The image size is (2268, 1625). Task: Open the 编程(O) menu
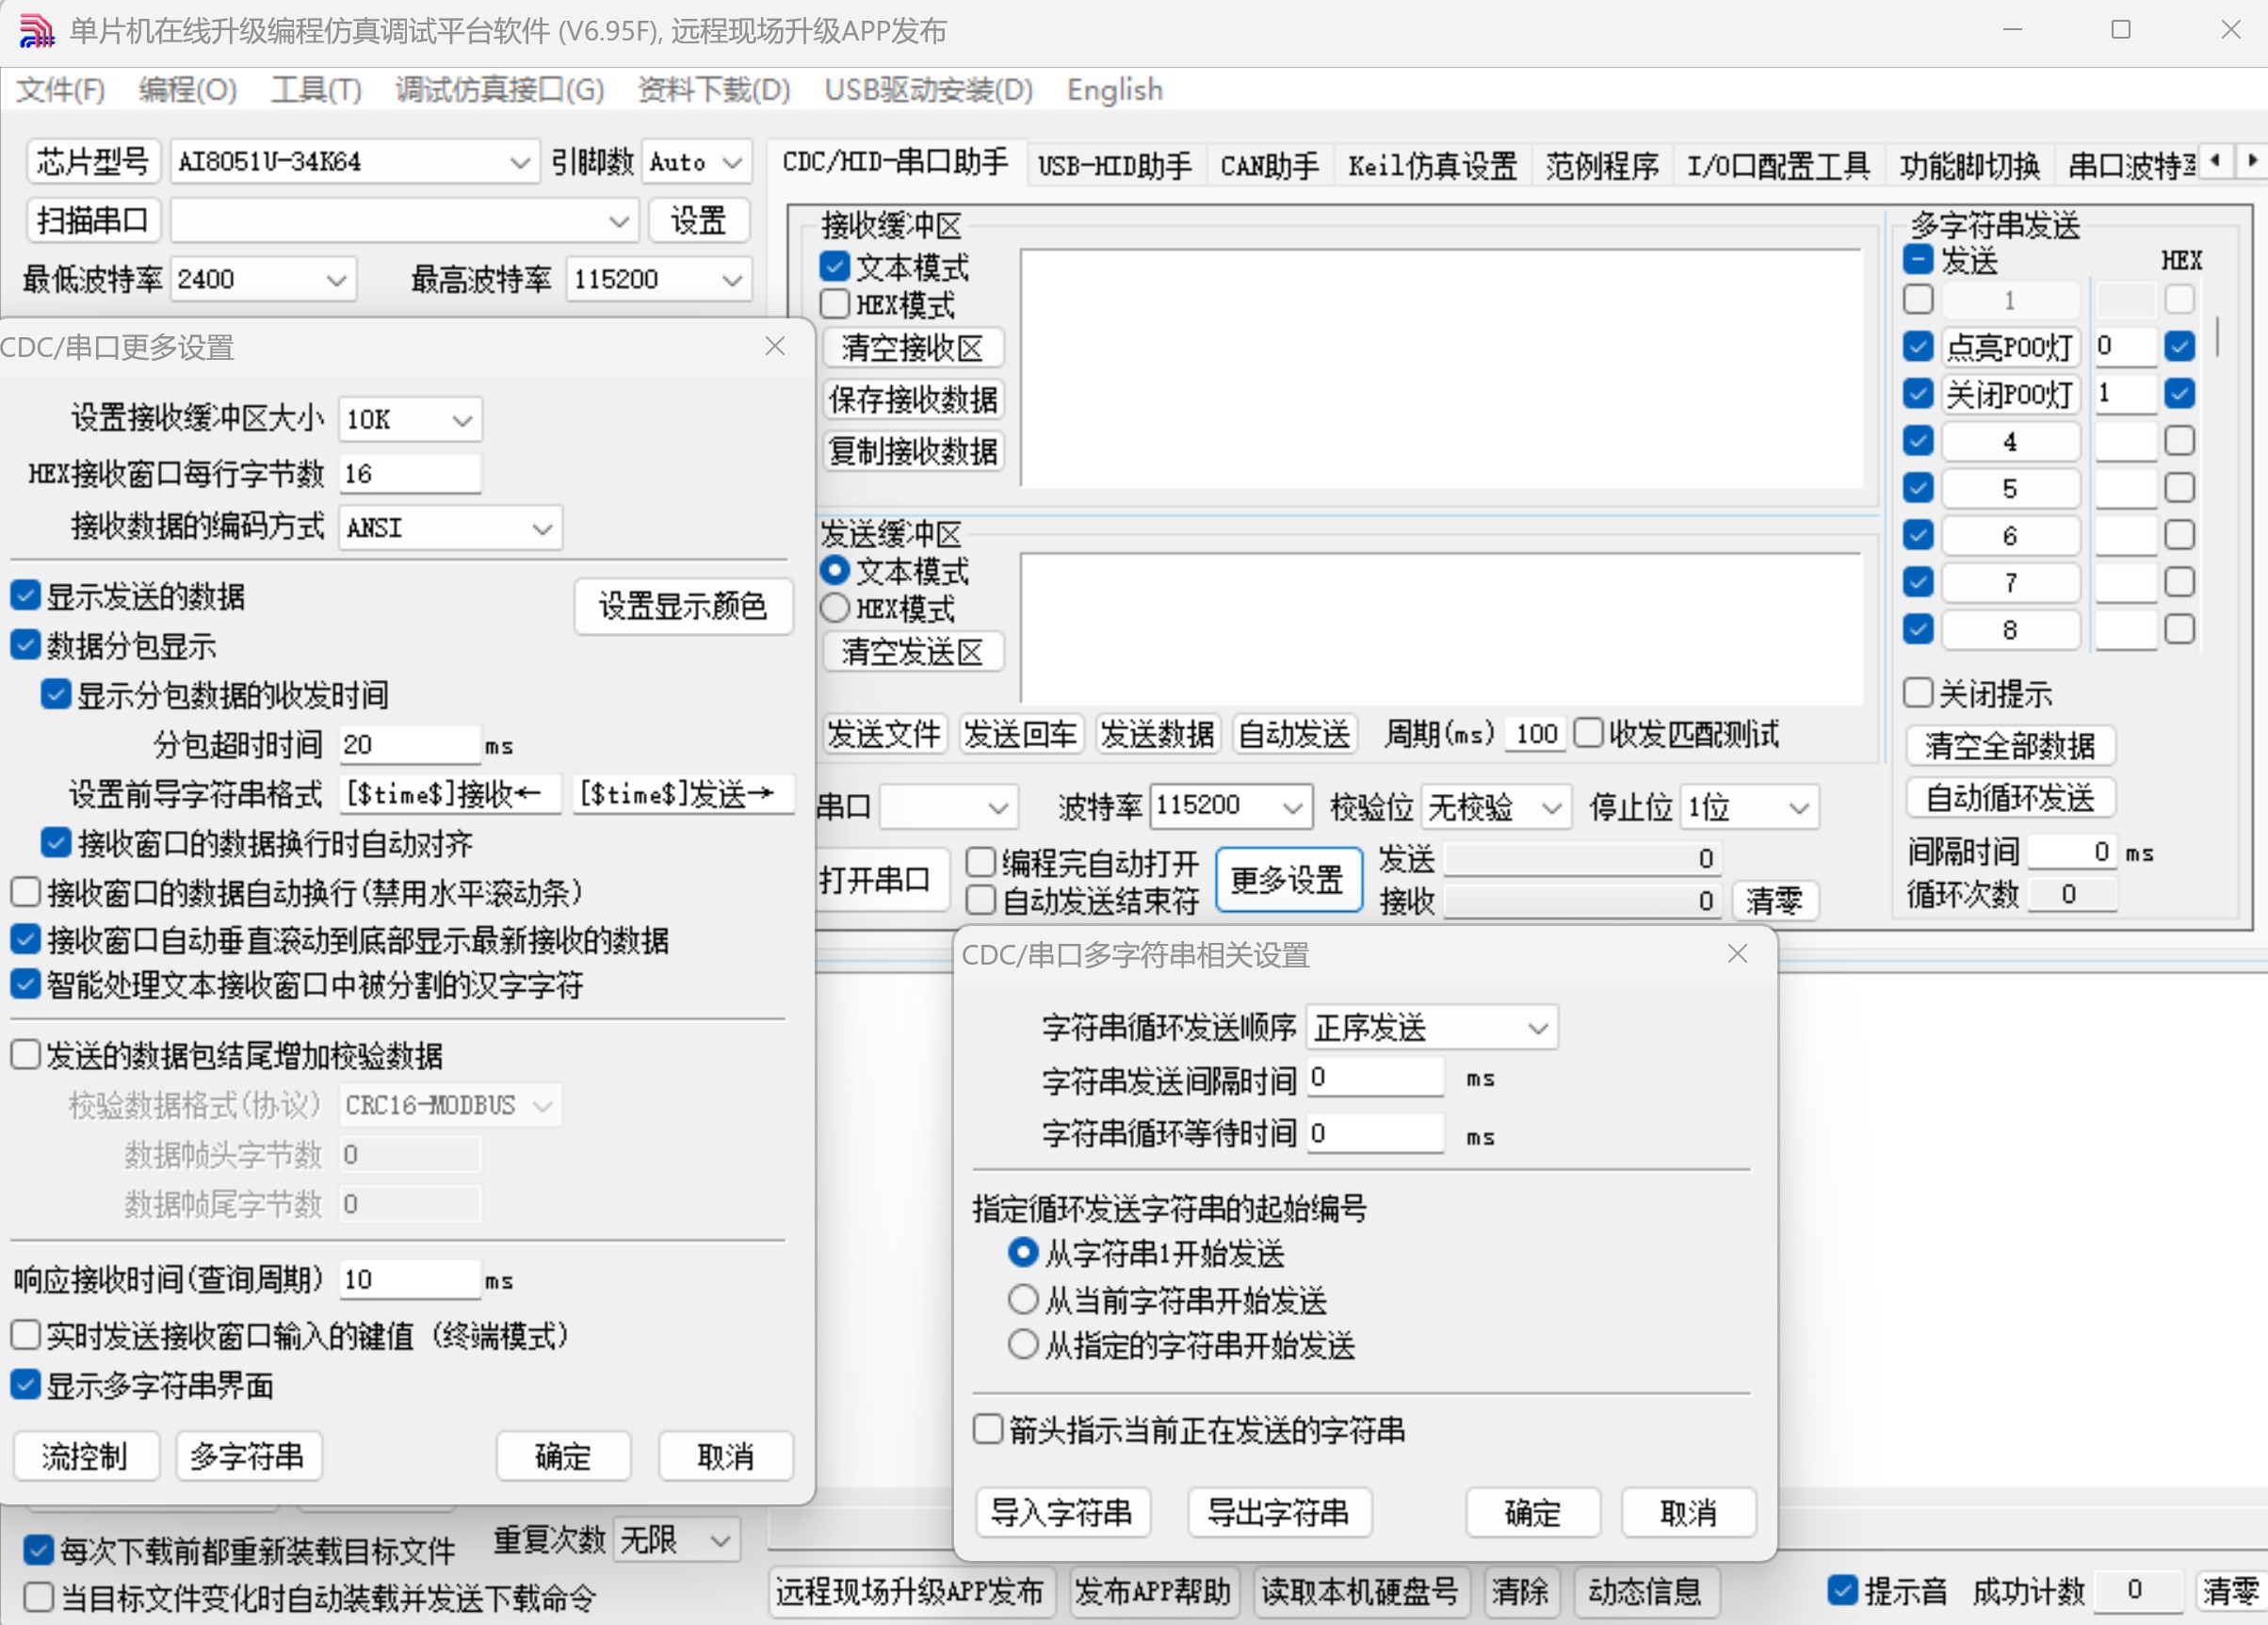[188, 90]
